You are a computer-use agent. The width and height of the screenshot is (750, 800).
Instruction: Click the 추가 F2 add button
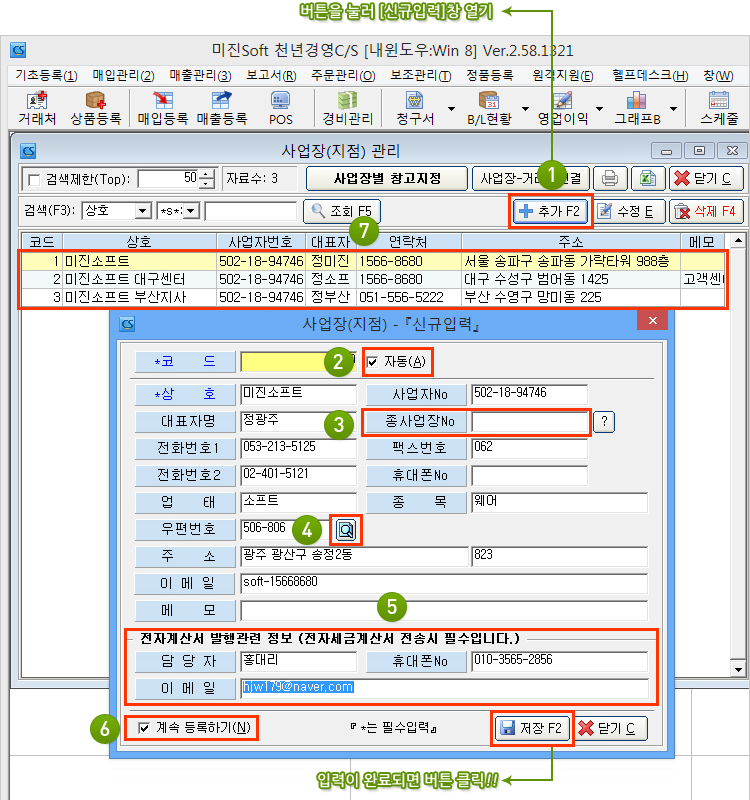(550, 211)
